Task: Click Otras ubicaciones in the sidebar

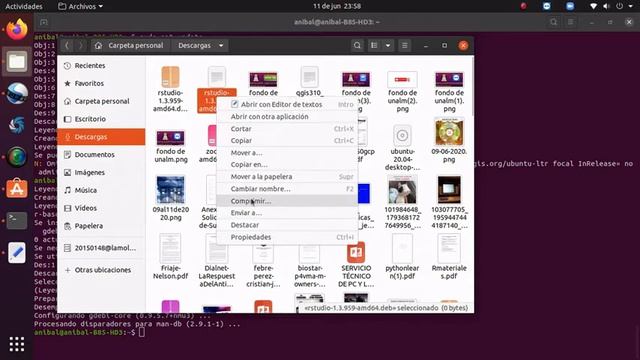Action: pyautogui.click(x=101, y=270)
